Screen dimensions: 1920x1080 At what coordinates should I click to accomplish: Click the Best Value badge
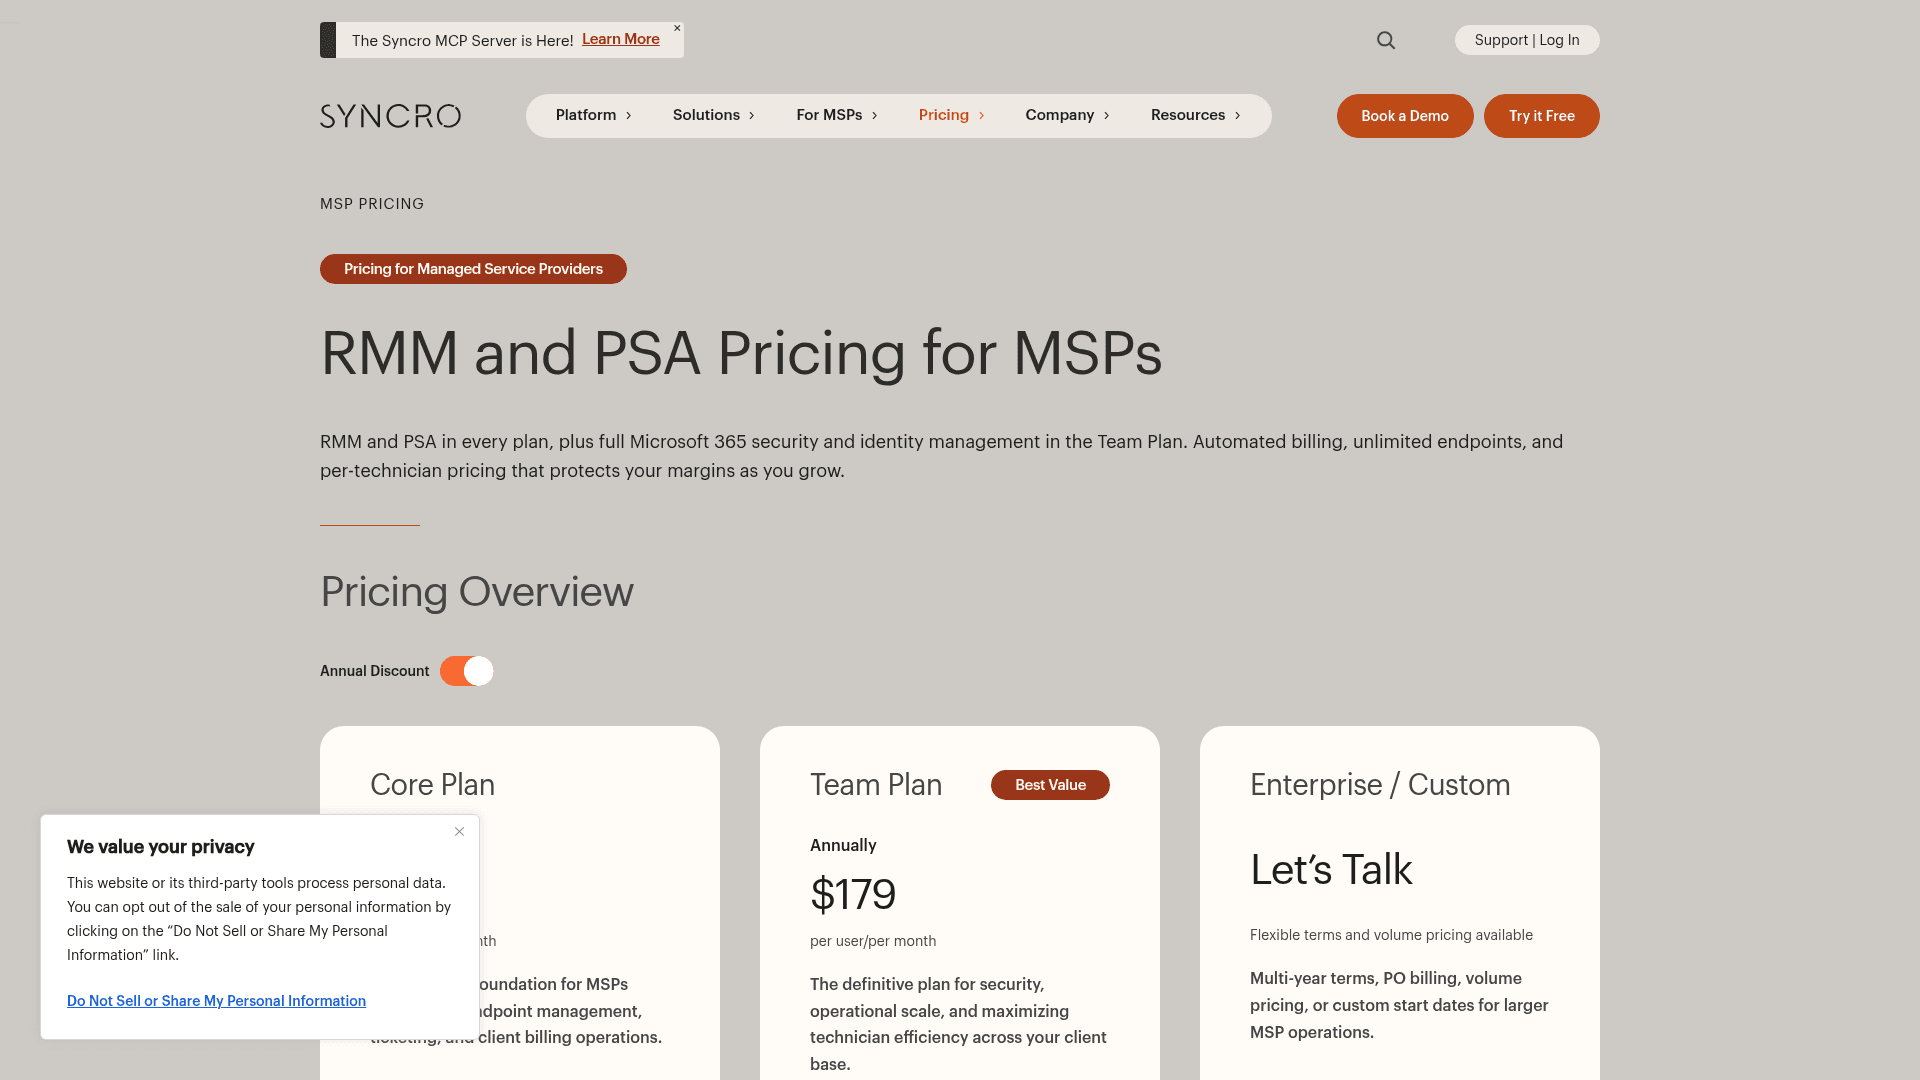(x=1050, y=785)
